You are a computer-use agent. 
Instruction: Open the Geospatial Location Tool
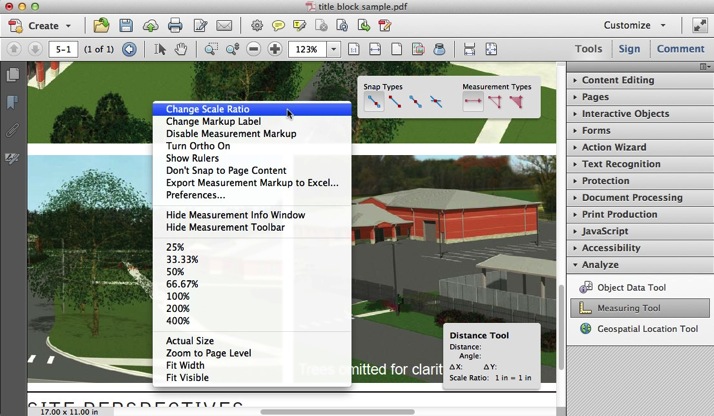647,328
